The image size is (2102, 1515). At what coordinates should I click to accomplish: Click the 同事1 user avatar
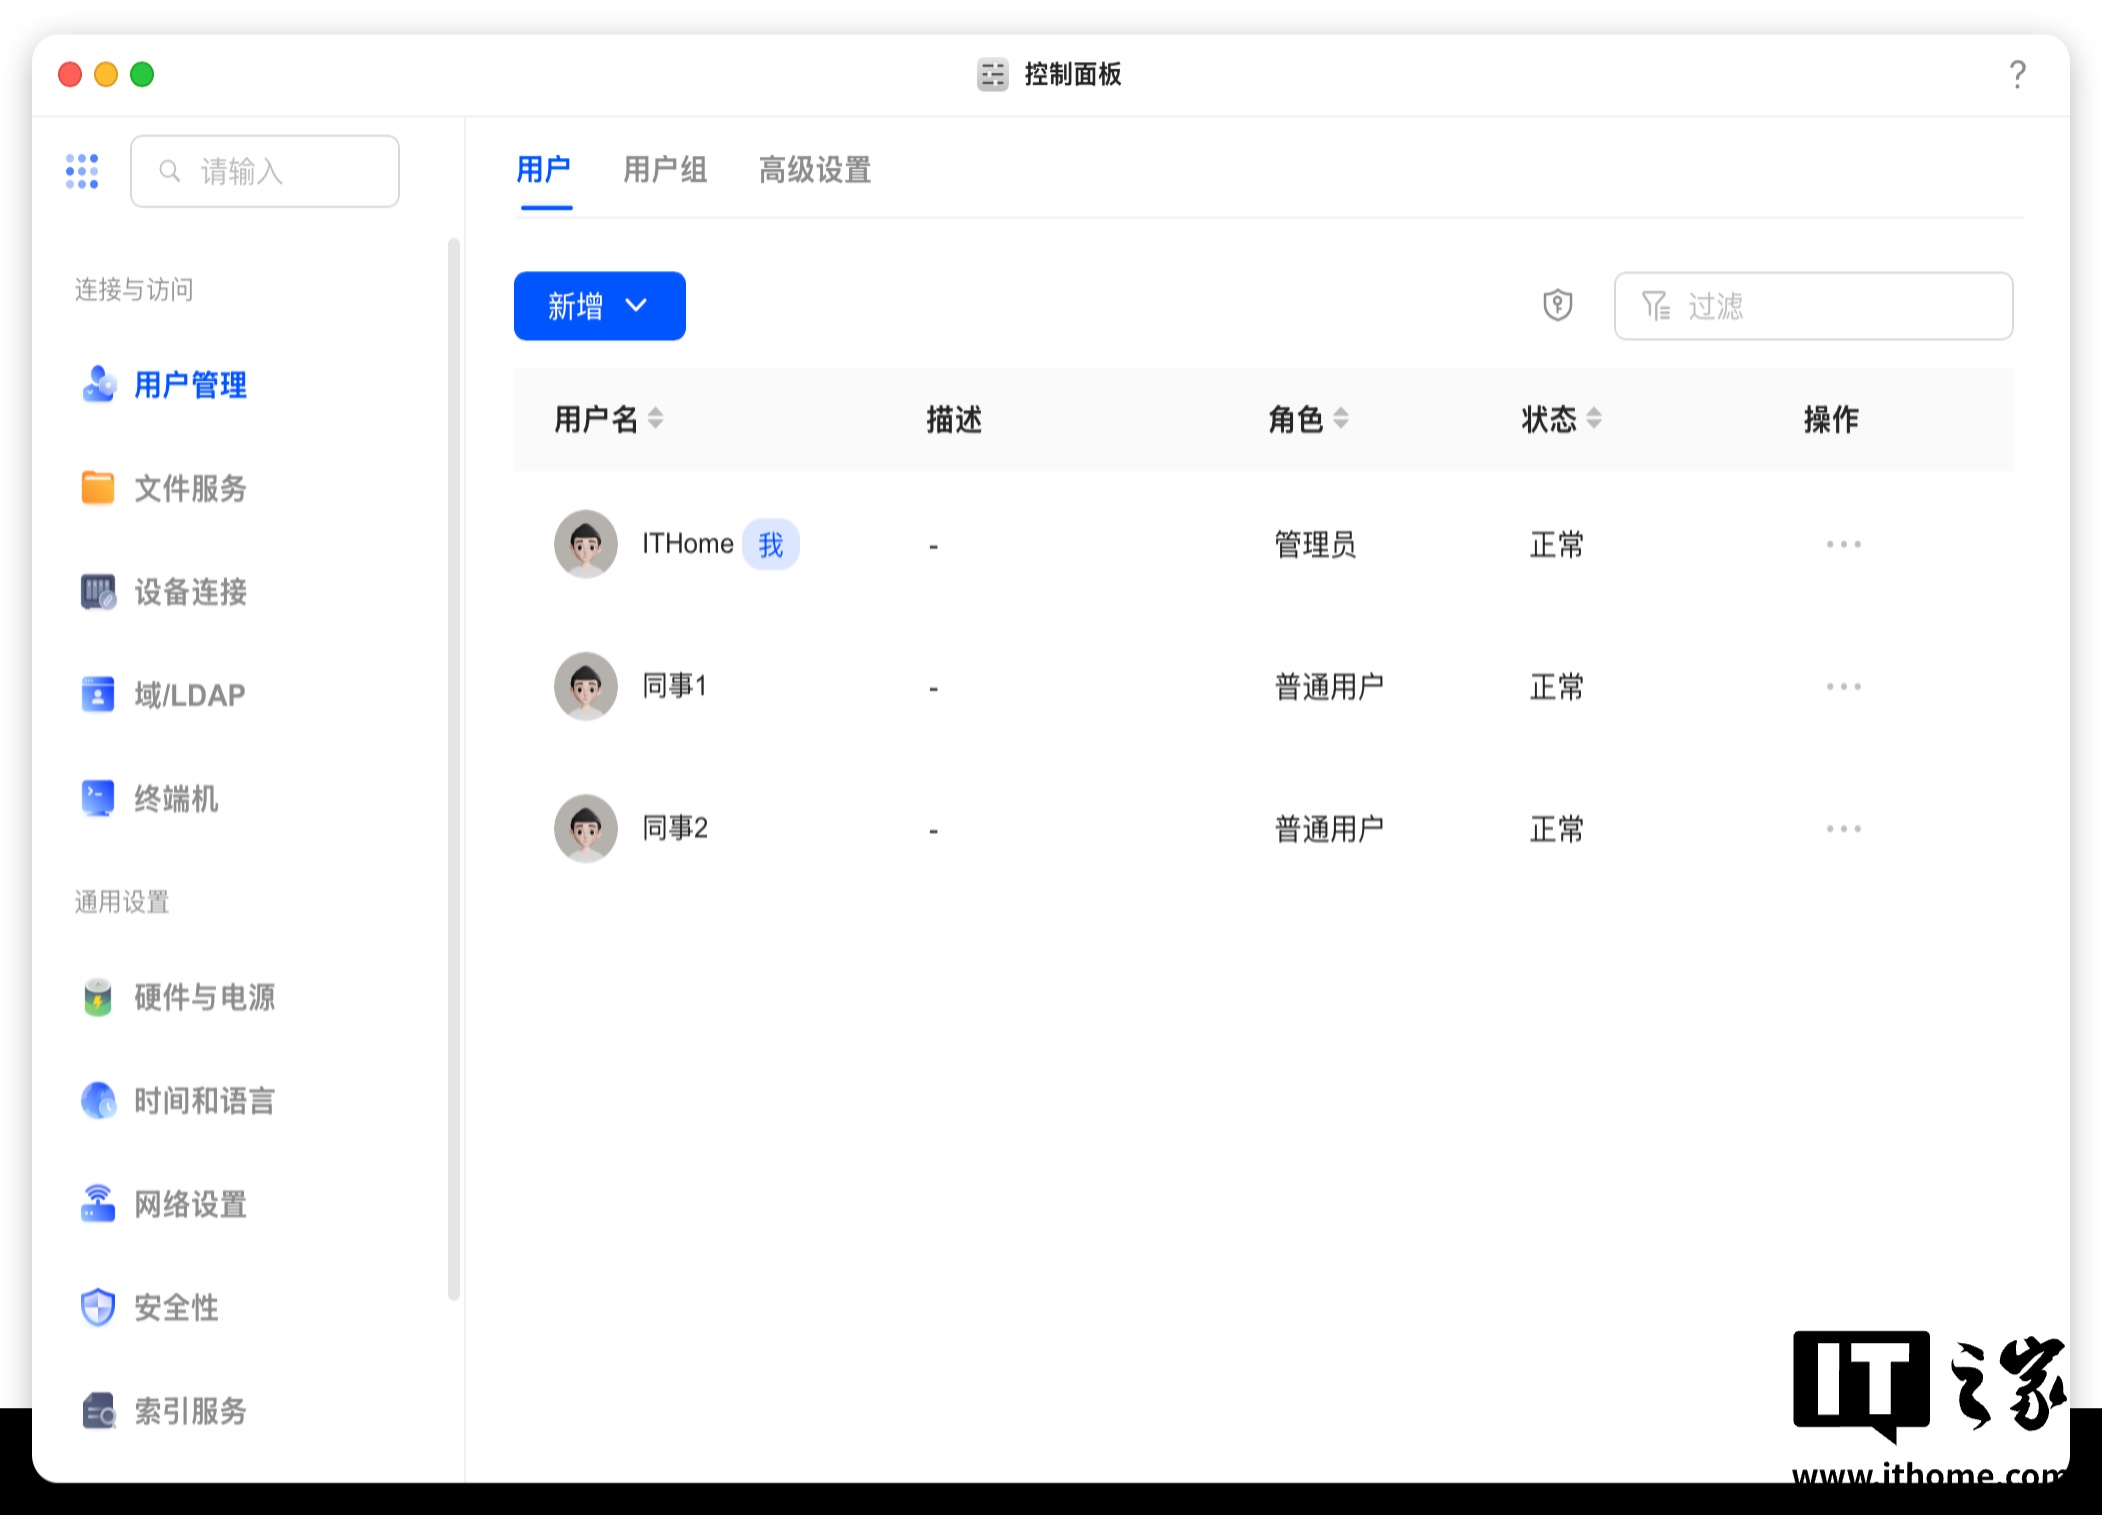[x=586, y=686]
